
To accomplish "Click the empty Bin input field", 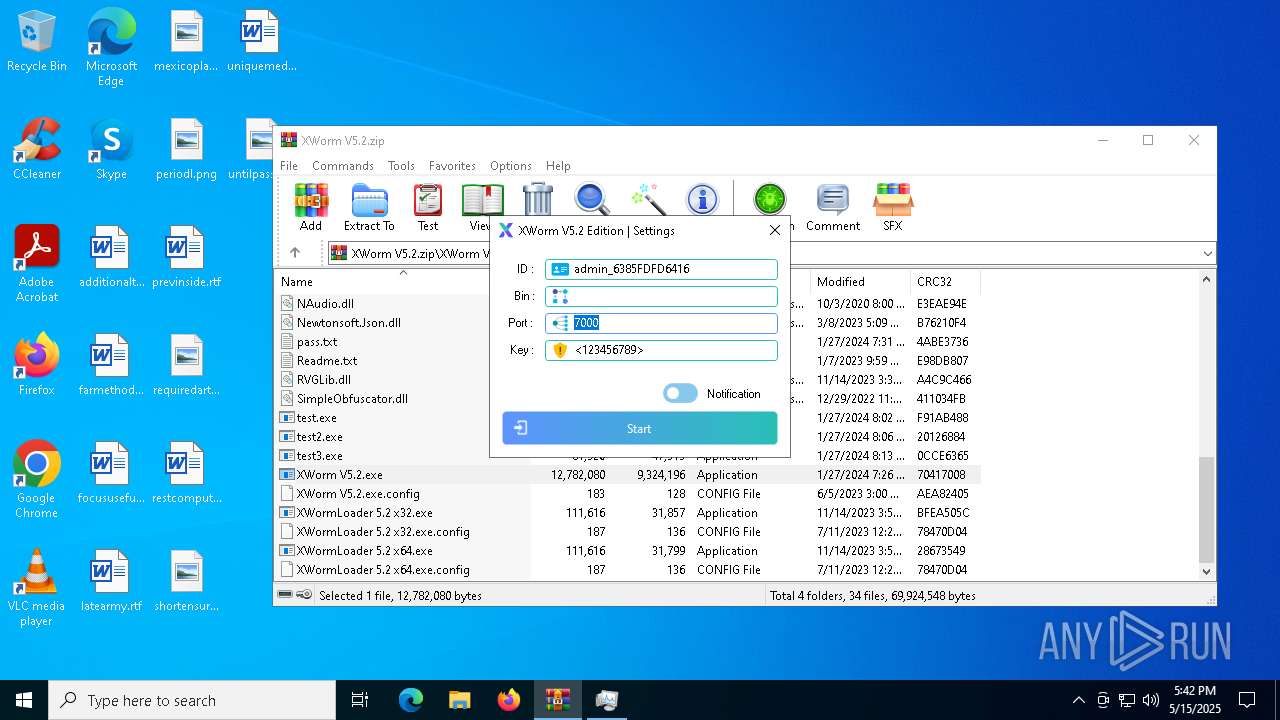I will 661,296.
